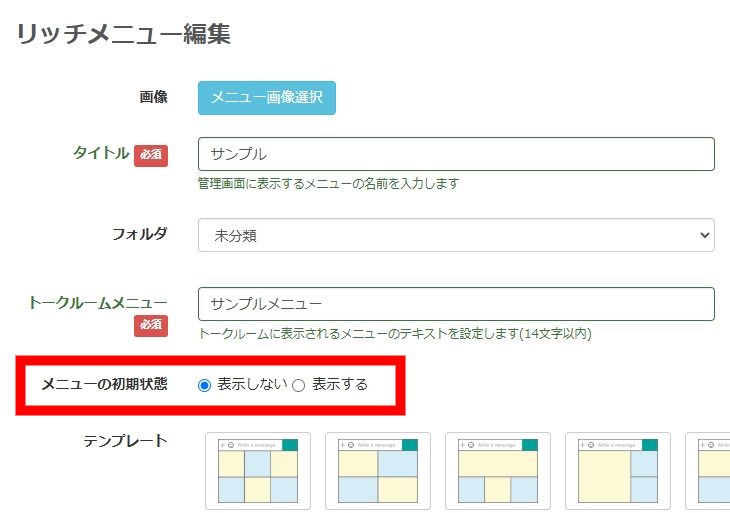
Task: Click the 画像 label
Action: coord(153,97)
